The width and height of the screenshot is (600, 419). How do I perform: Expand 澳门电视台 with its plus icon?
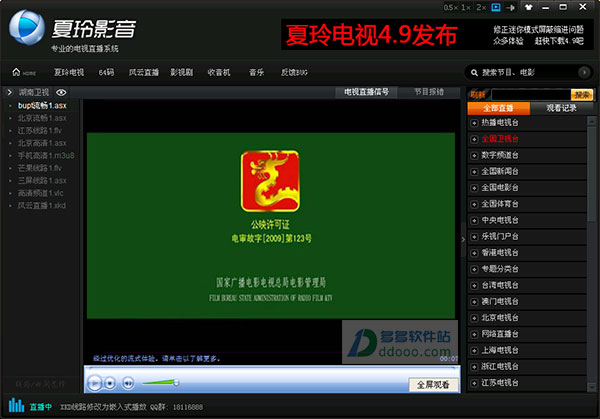[x=474, y=302]
